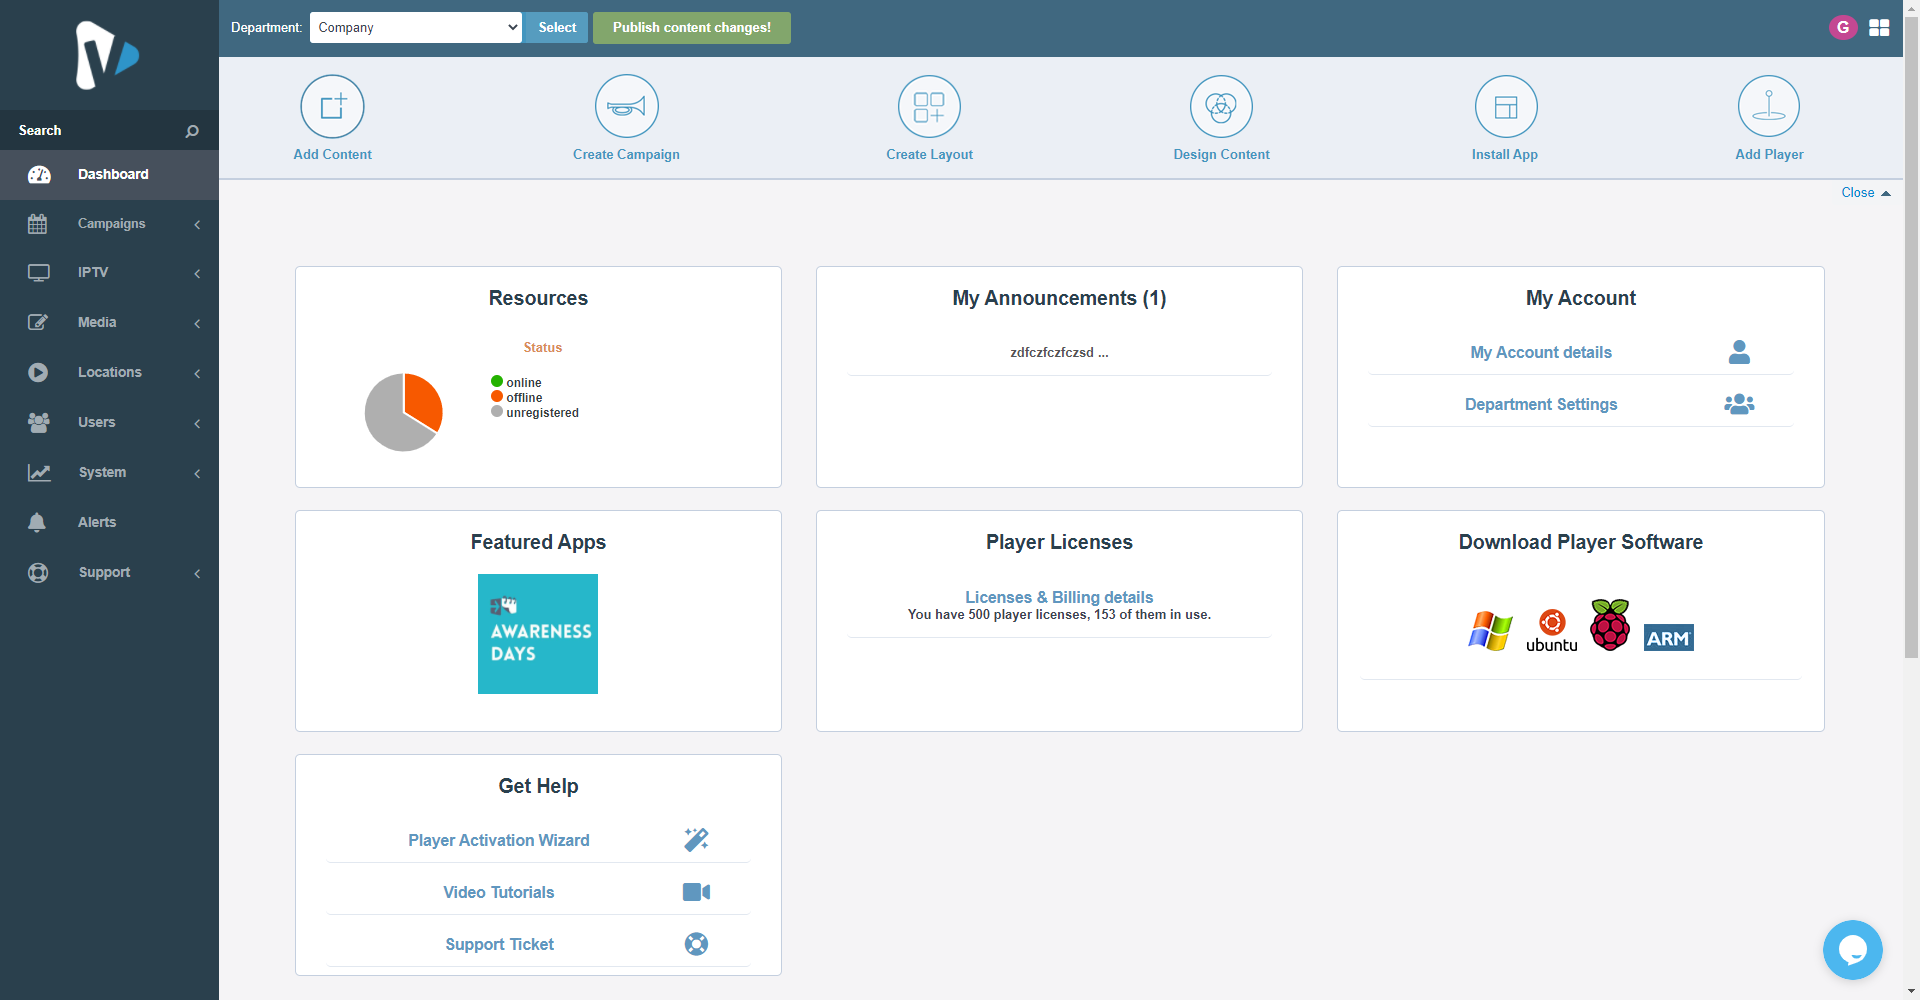Image resolution: width=1920 pixels, height=1000 pixels.
Task: Open the Add Content tool
Action: tap(331, 117)
